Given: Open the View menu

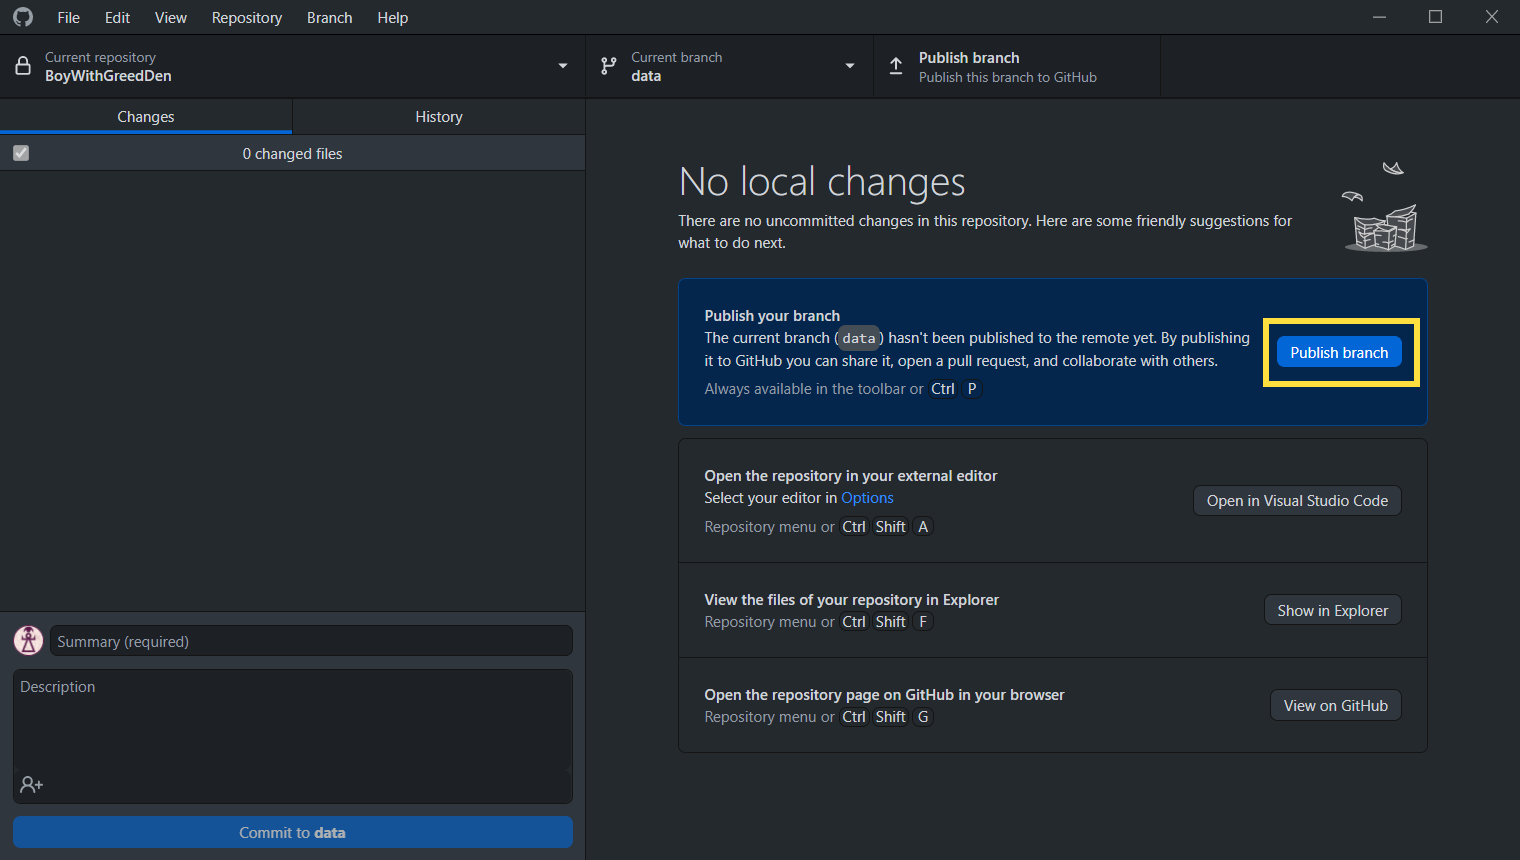Looking at the screenshot, I should coord(171,17).
